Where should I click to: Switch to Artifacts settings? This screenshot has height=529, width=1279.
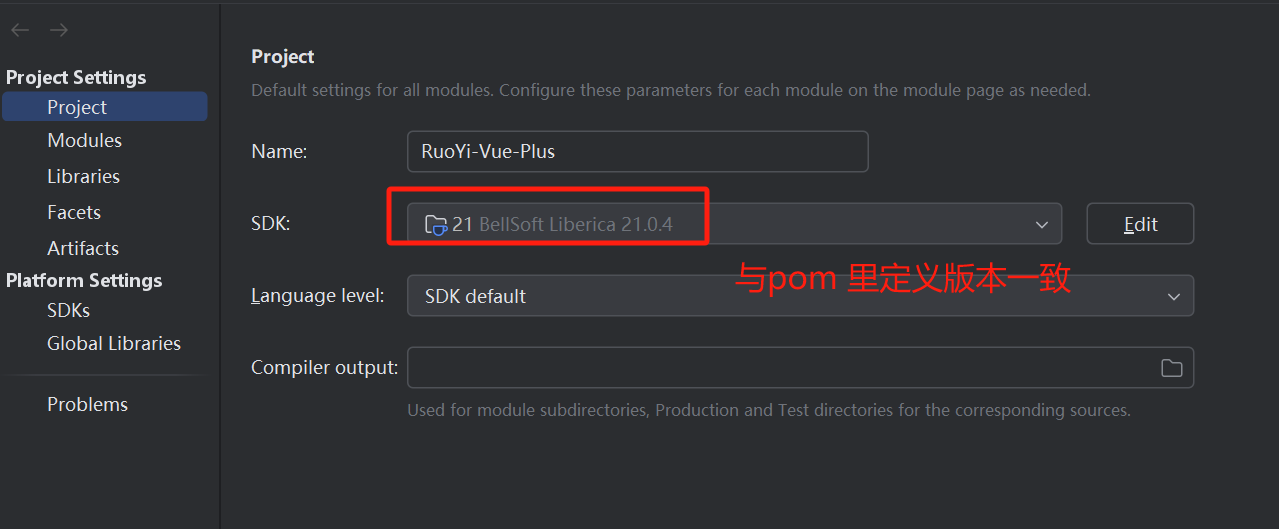click(83, 248)
